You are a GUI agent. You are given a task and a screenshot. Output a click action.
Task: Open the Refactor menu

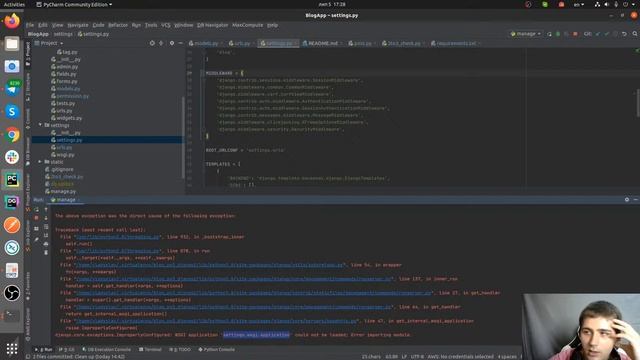(118, 25)
